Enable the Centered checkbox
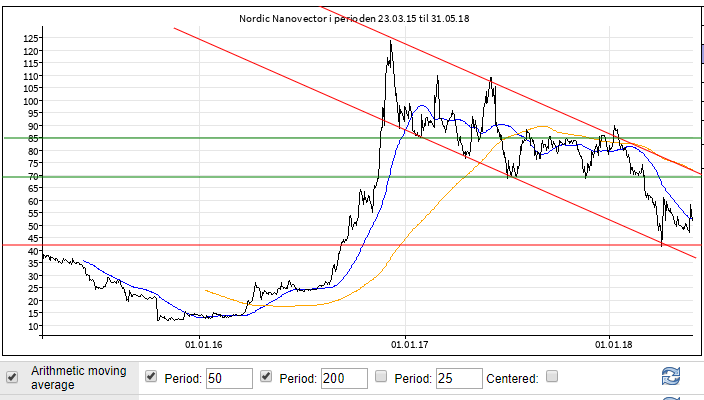The image size is (704, 400). (x=552, y=376)
